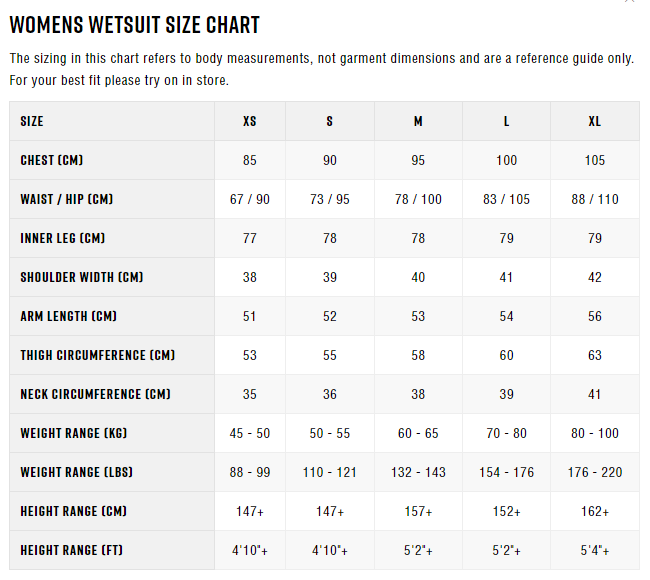Click the M size column header

coord(418,121)
